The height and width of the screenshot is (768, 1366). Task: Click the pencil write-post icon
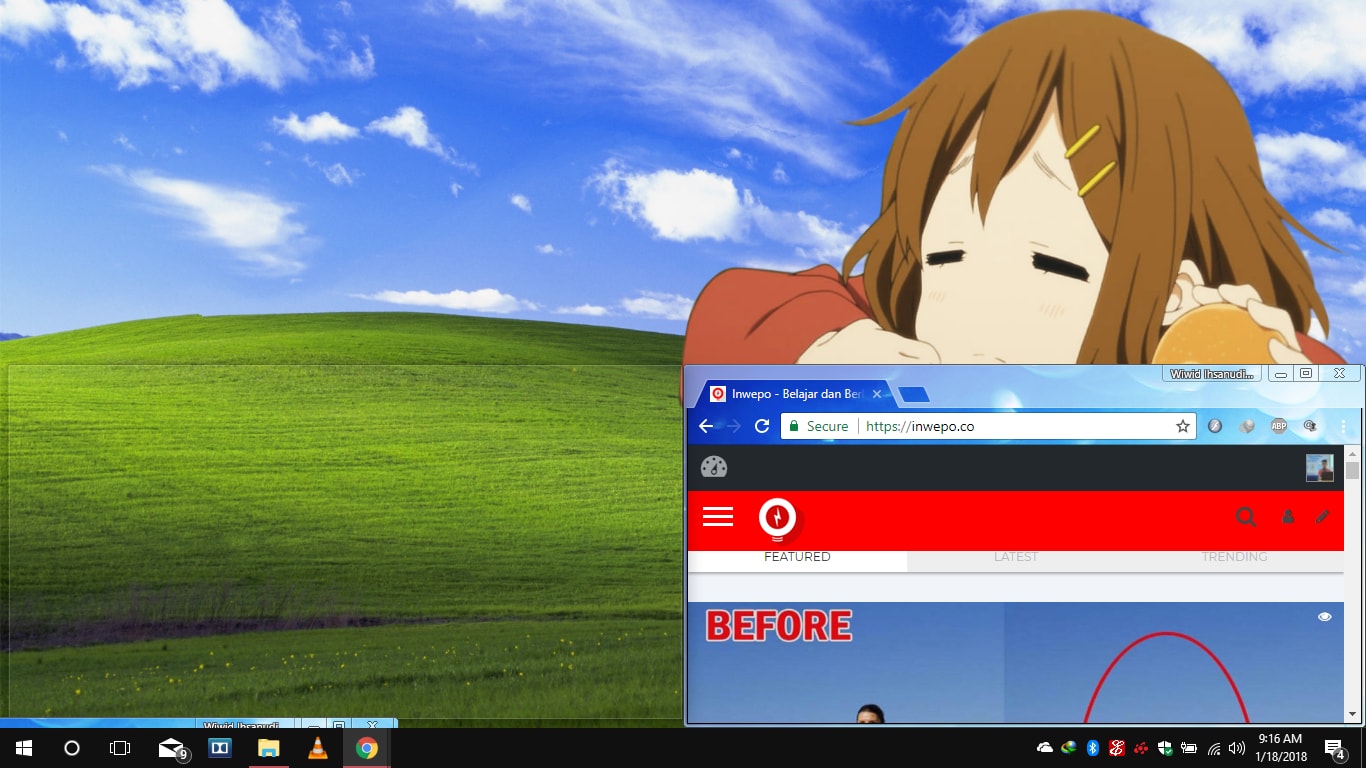[1323, 517]
